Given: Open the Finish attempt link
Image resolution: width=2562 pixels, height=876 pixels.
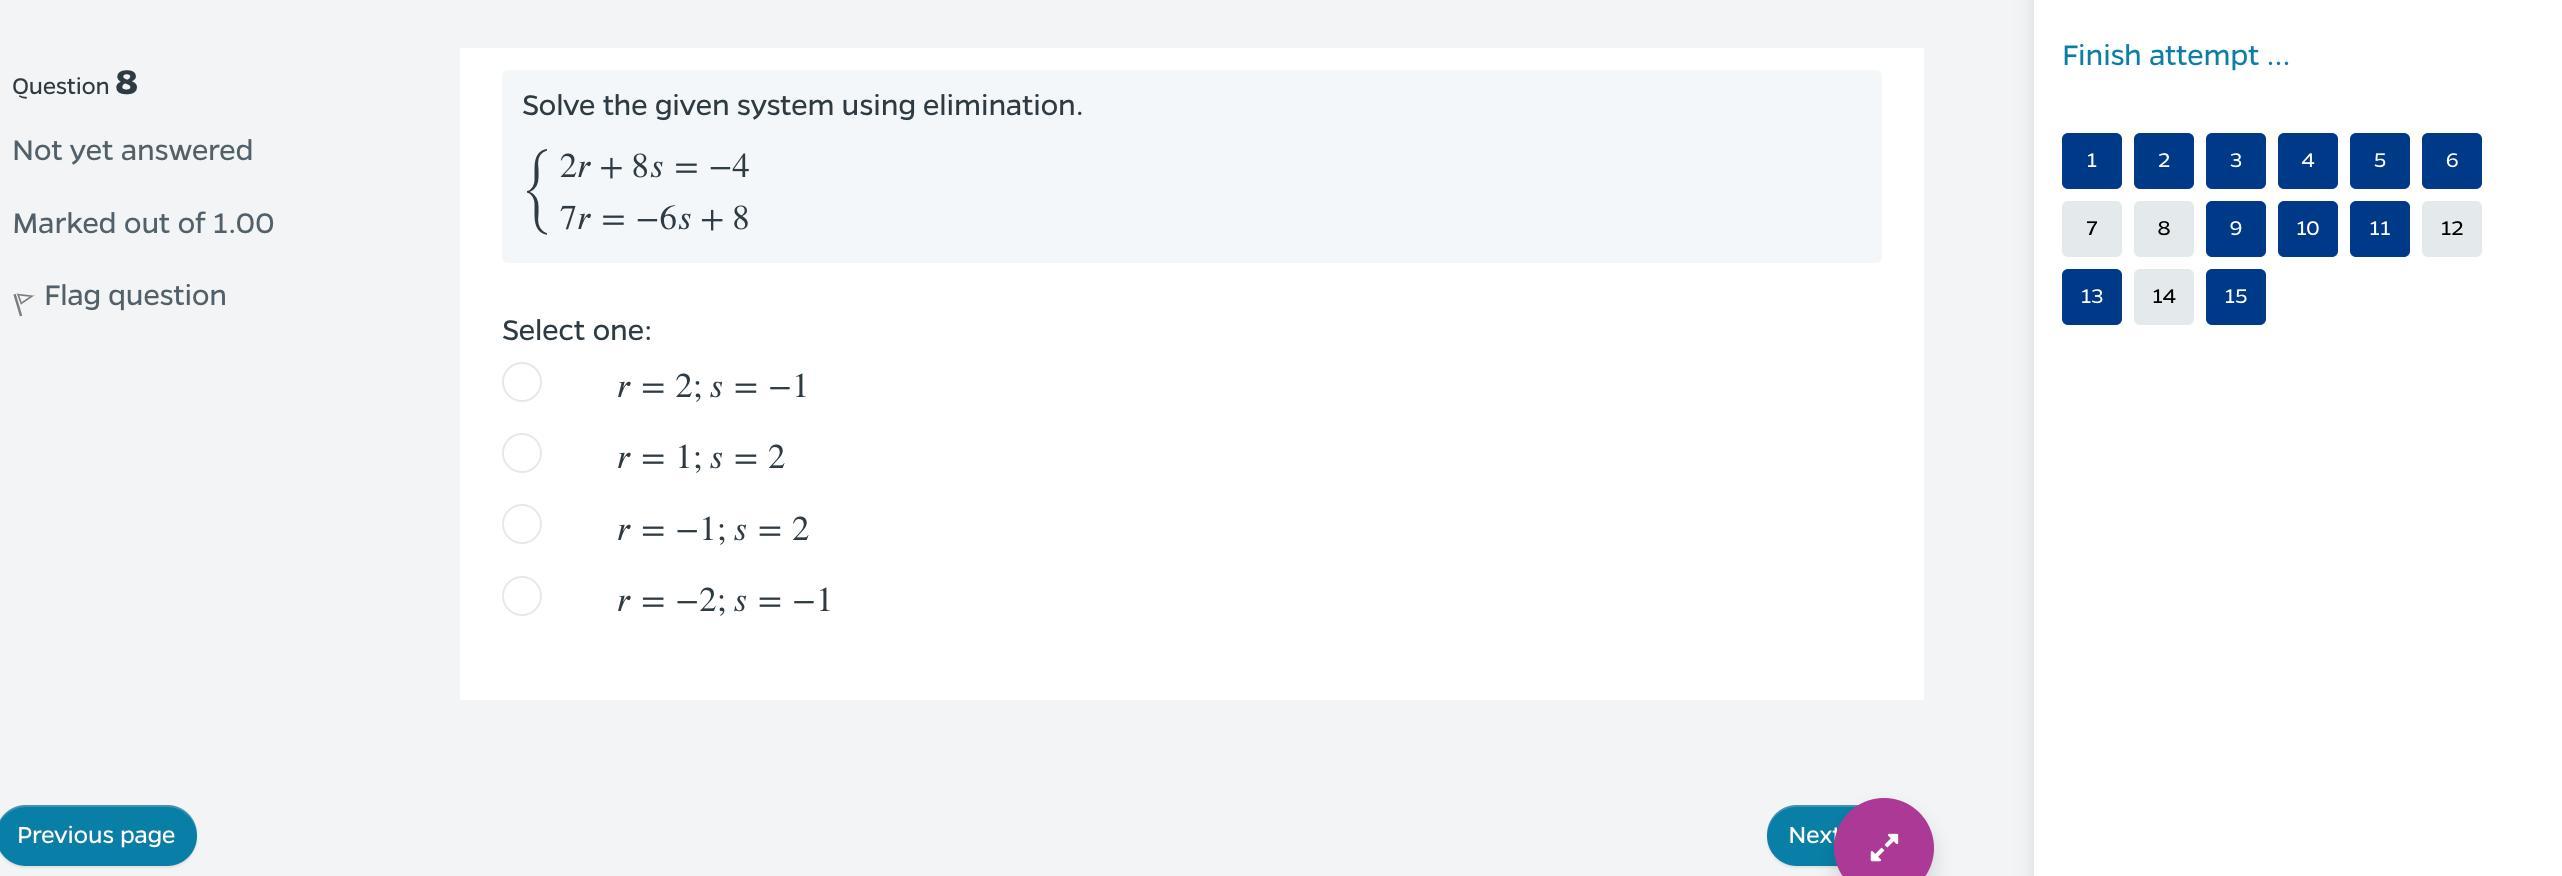Looking at the screenshot, I should pyautogui.click(x=2175, y=55).
